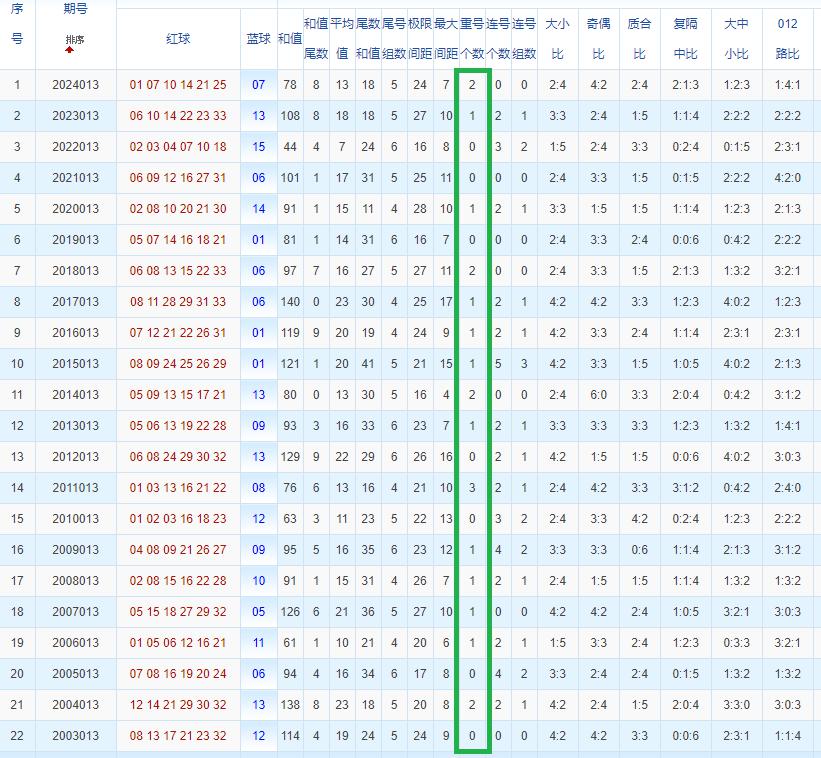Screen dimensions: 821x758
Task: Select issue number 2024013
Action: tap(76, 85)
